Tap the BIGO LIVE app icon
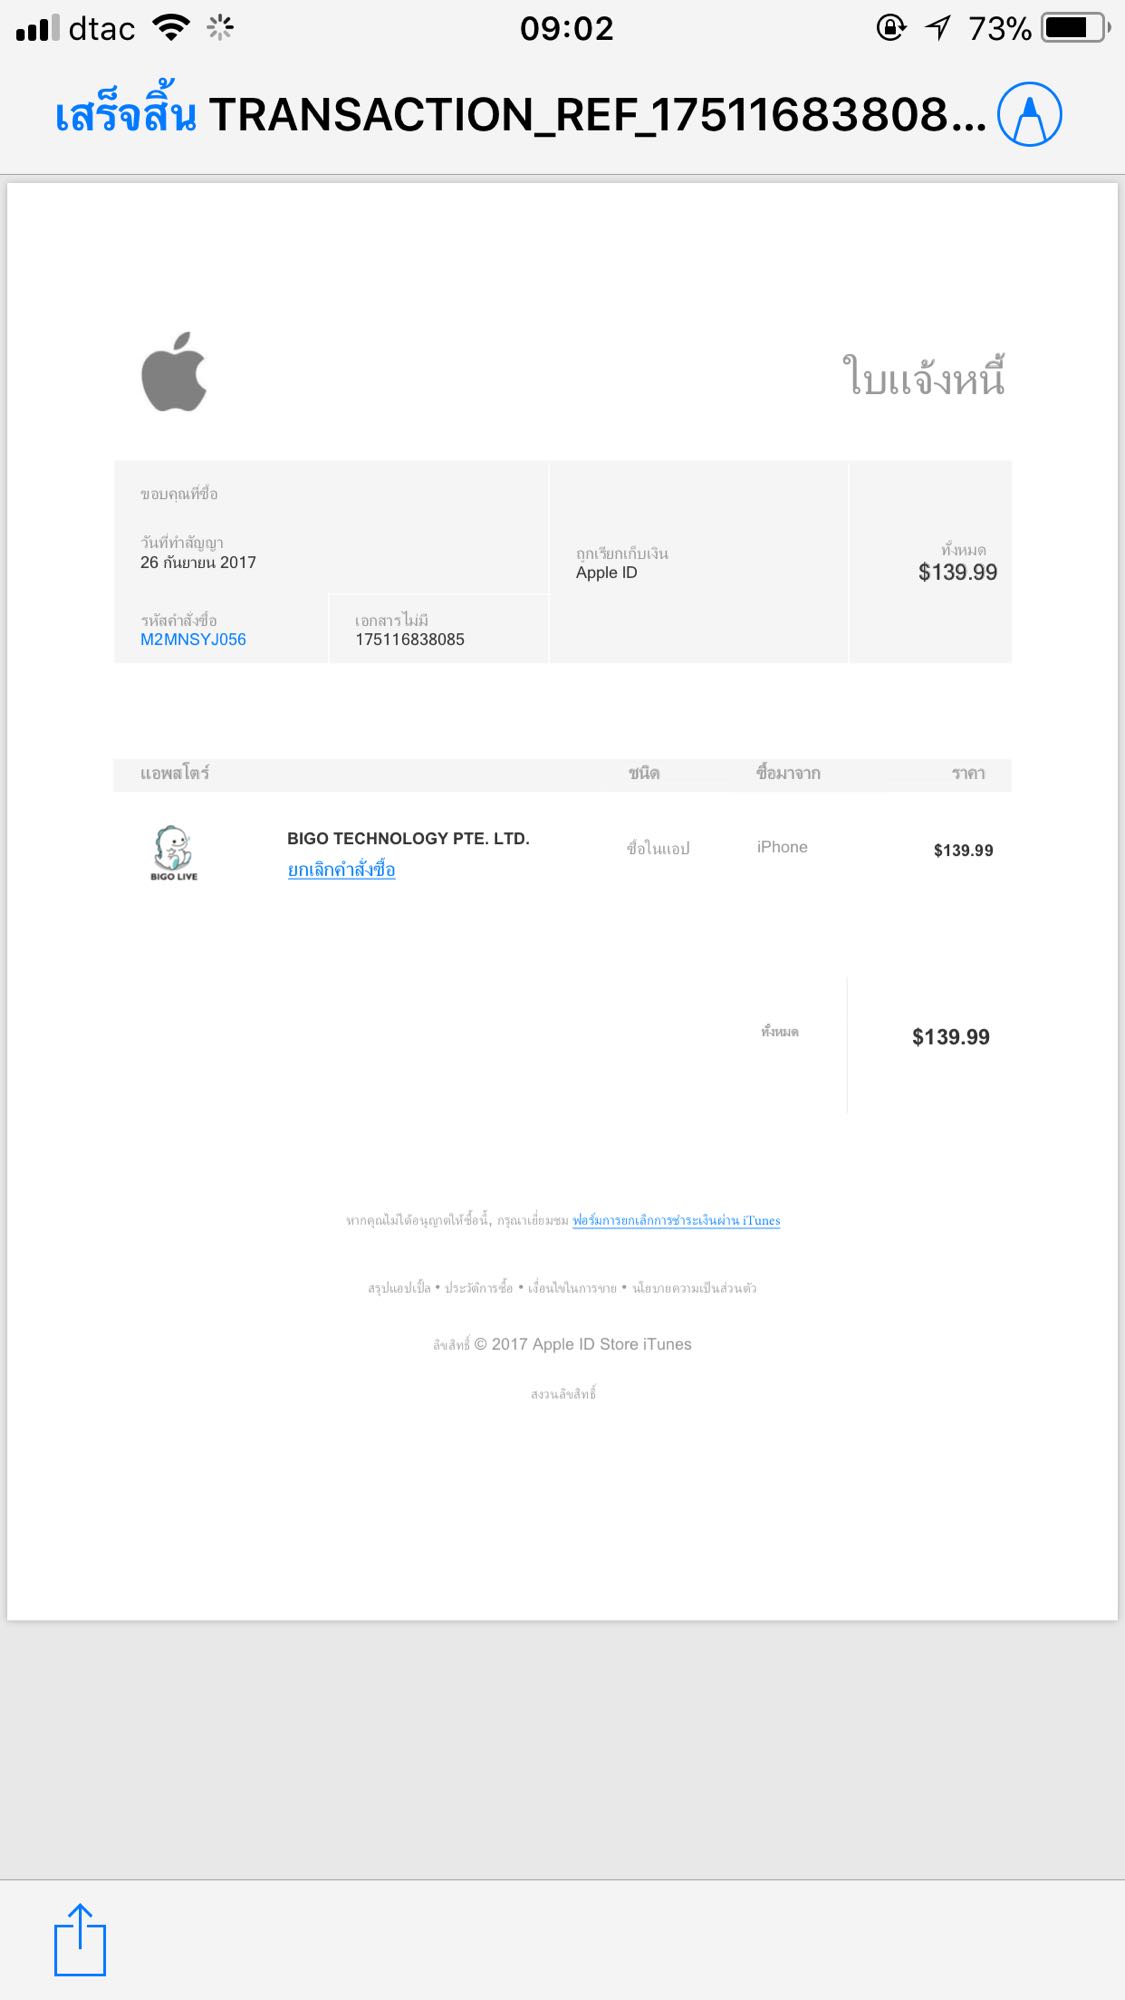This screenshot has height=2000, width=1125. coord(174,853)
